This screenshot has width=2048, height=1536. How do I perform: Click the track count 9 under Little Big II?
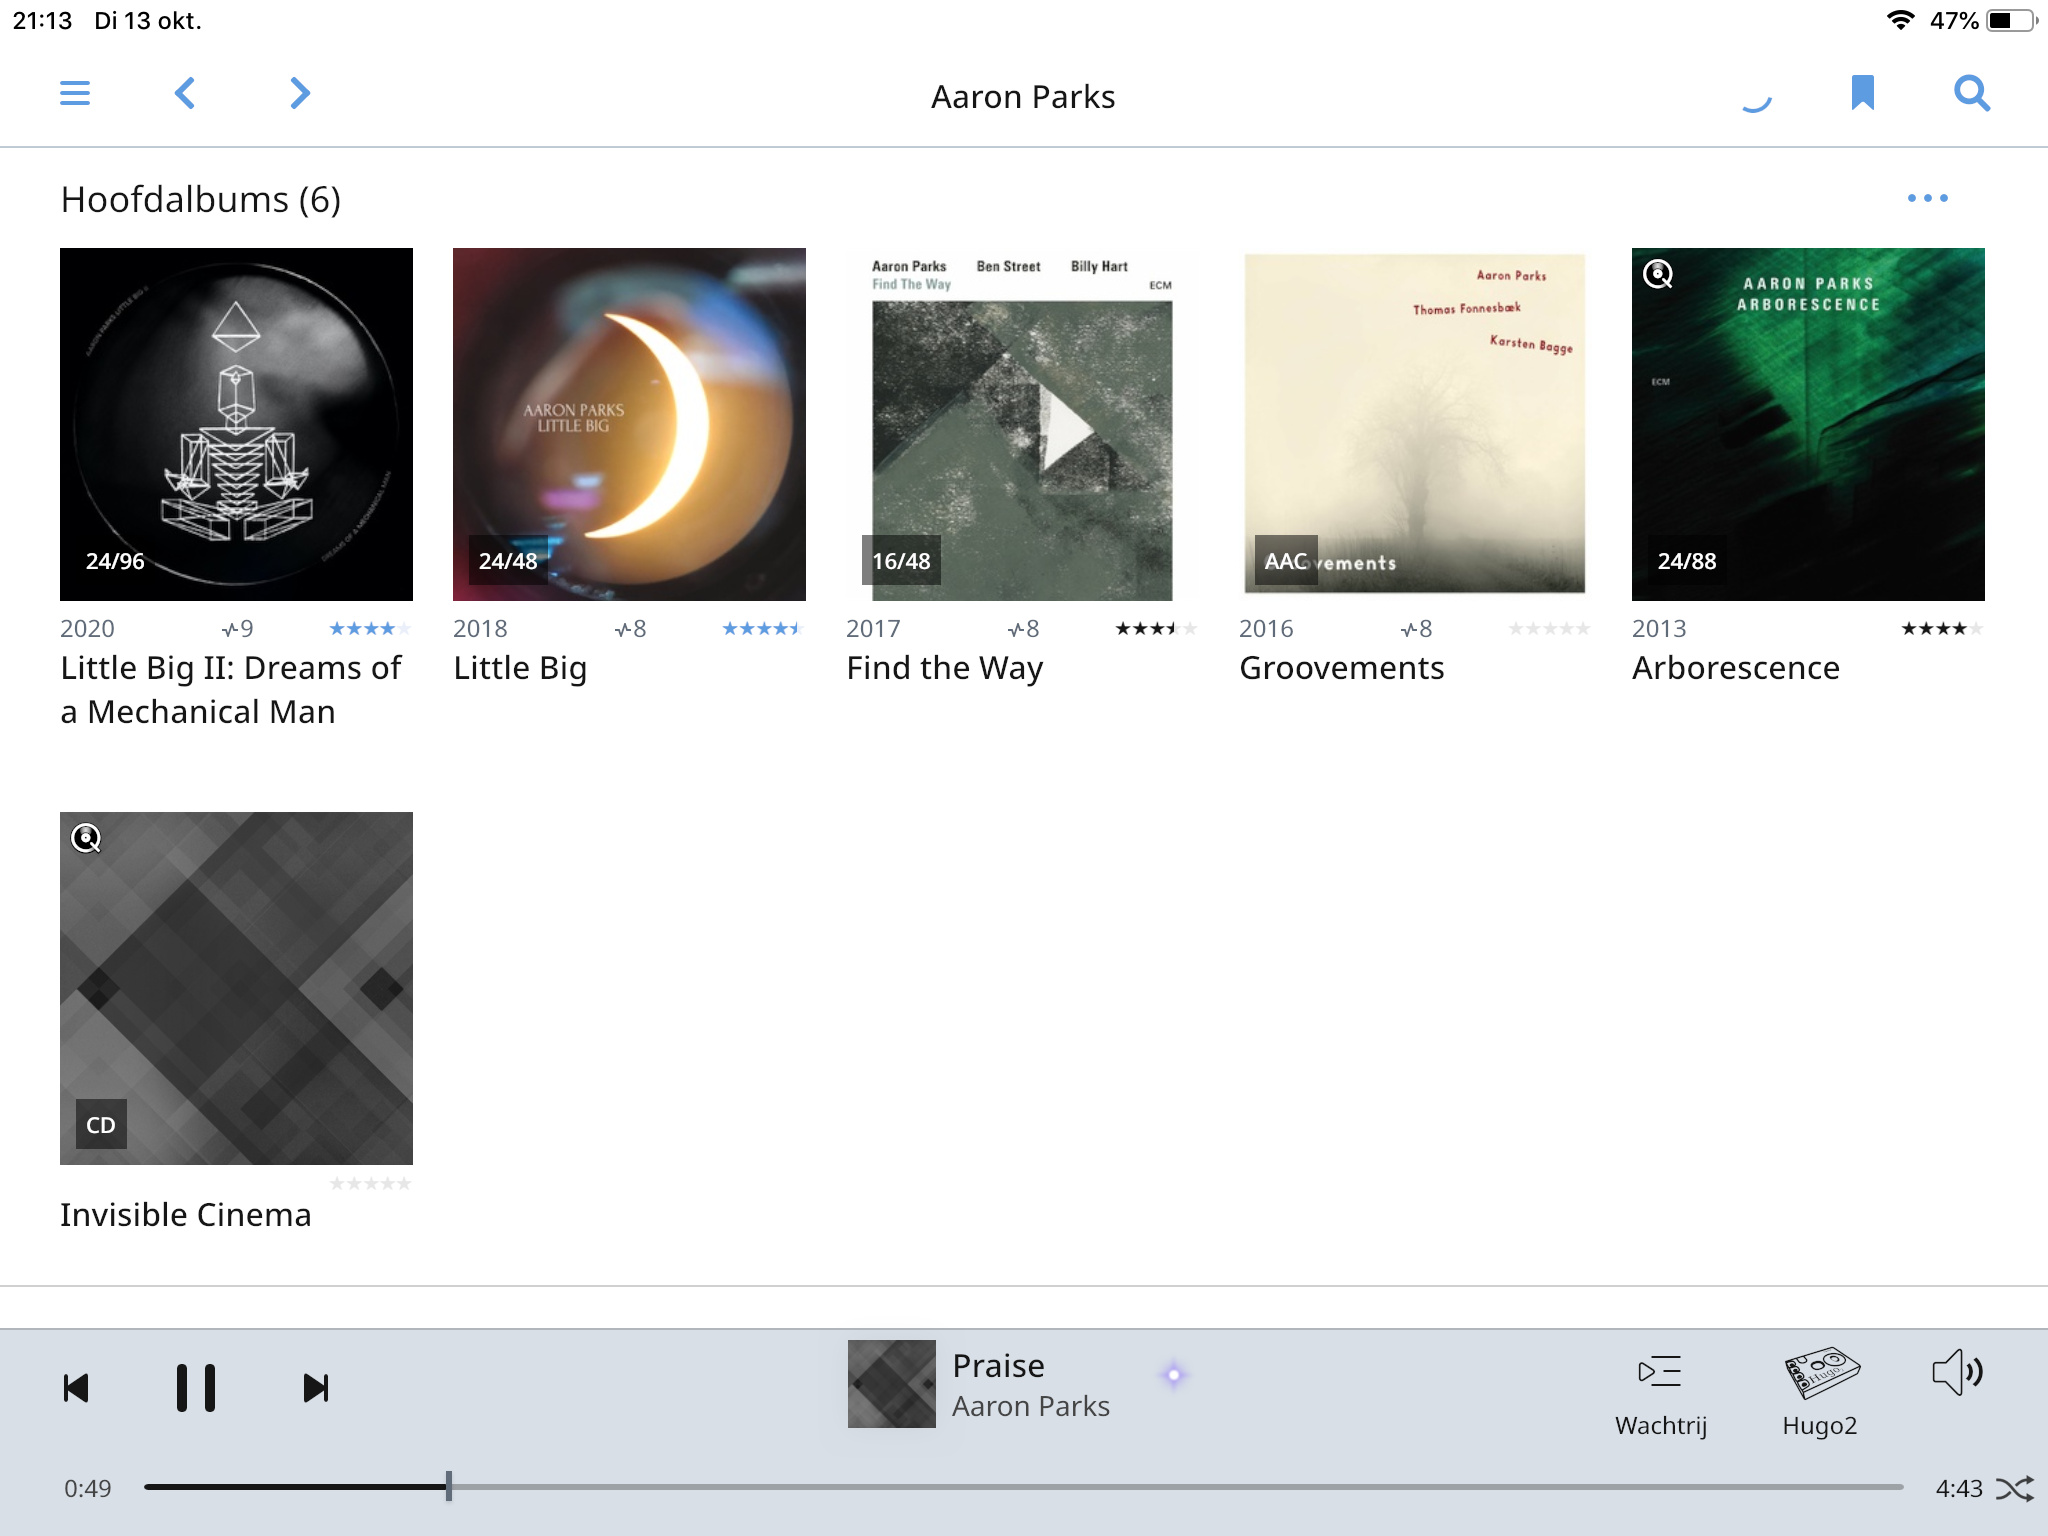coord(238,628)
